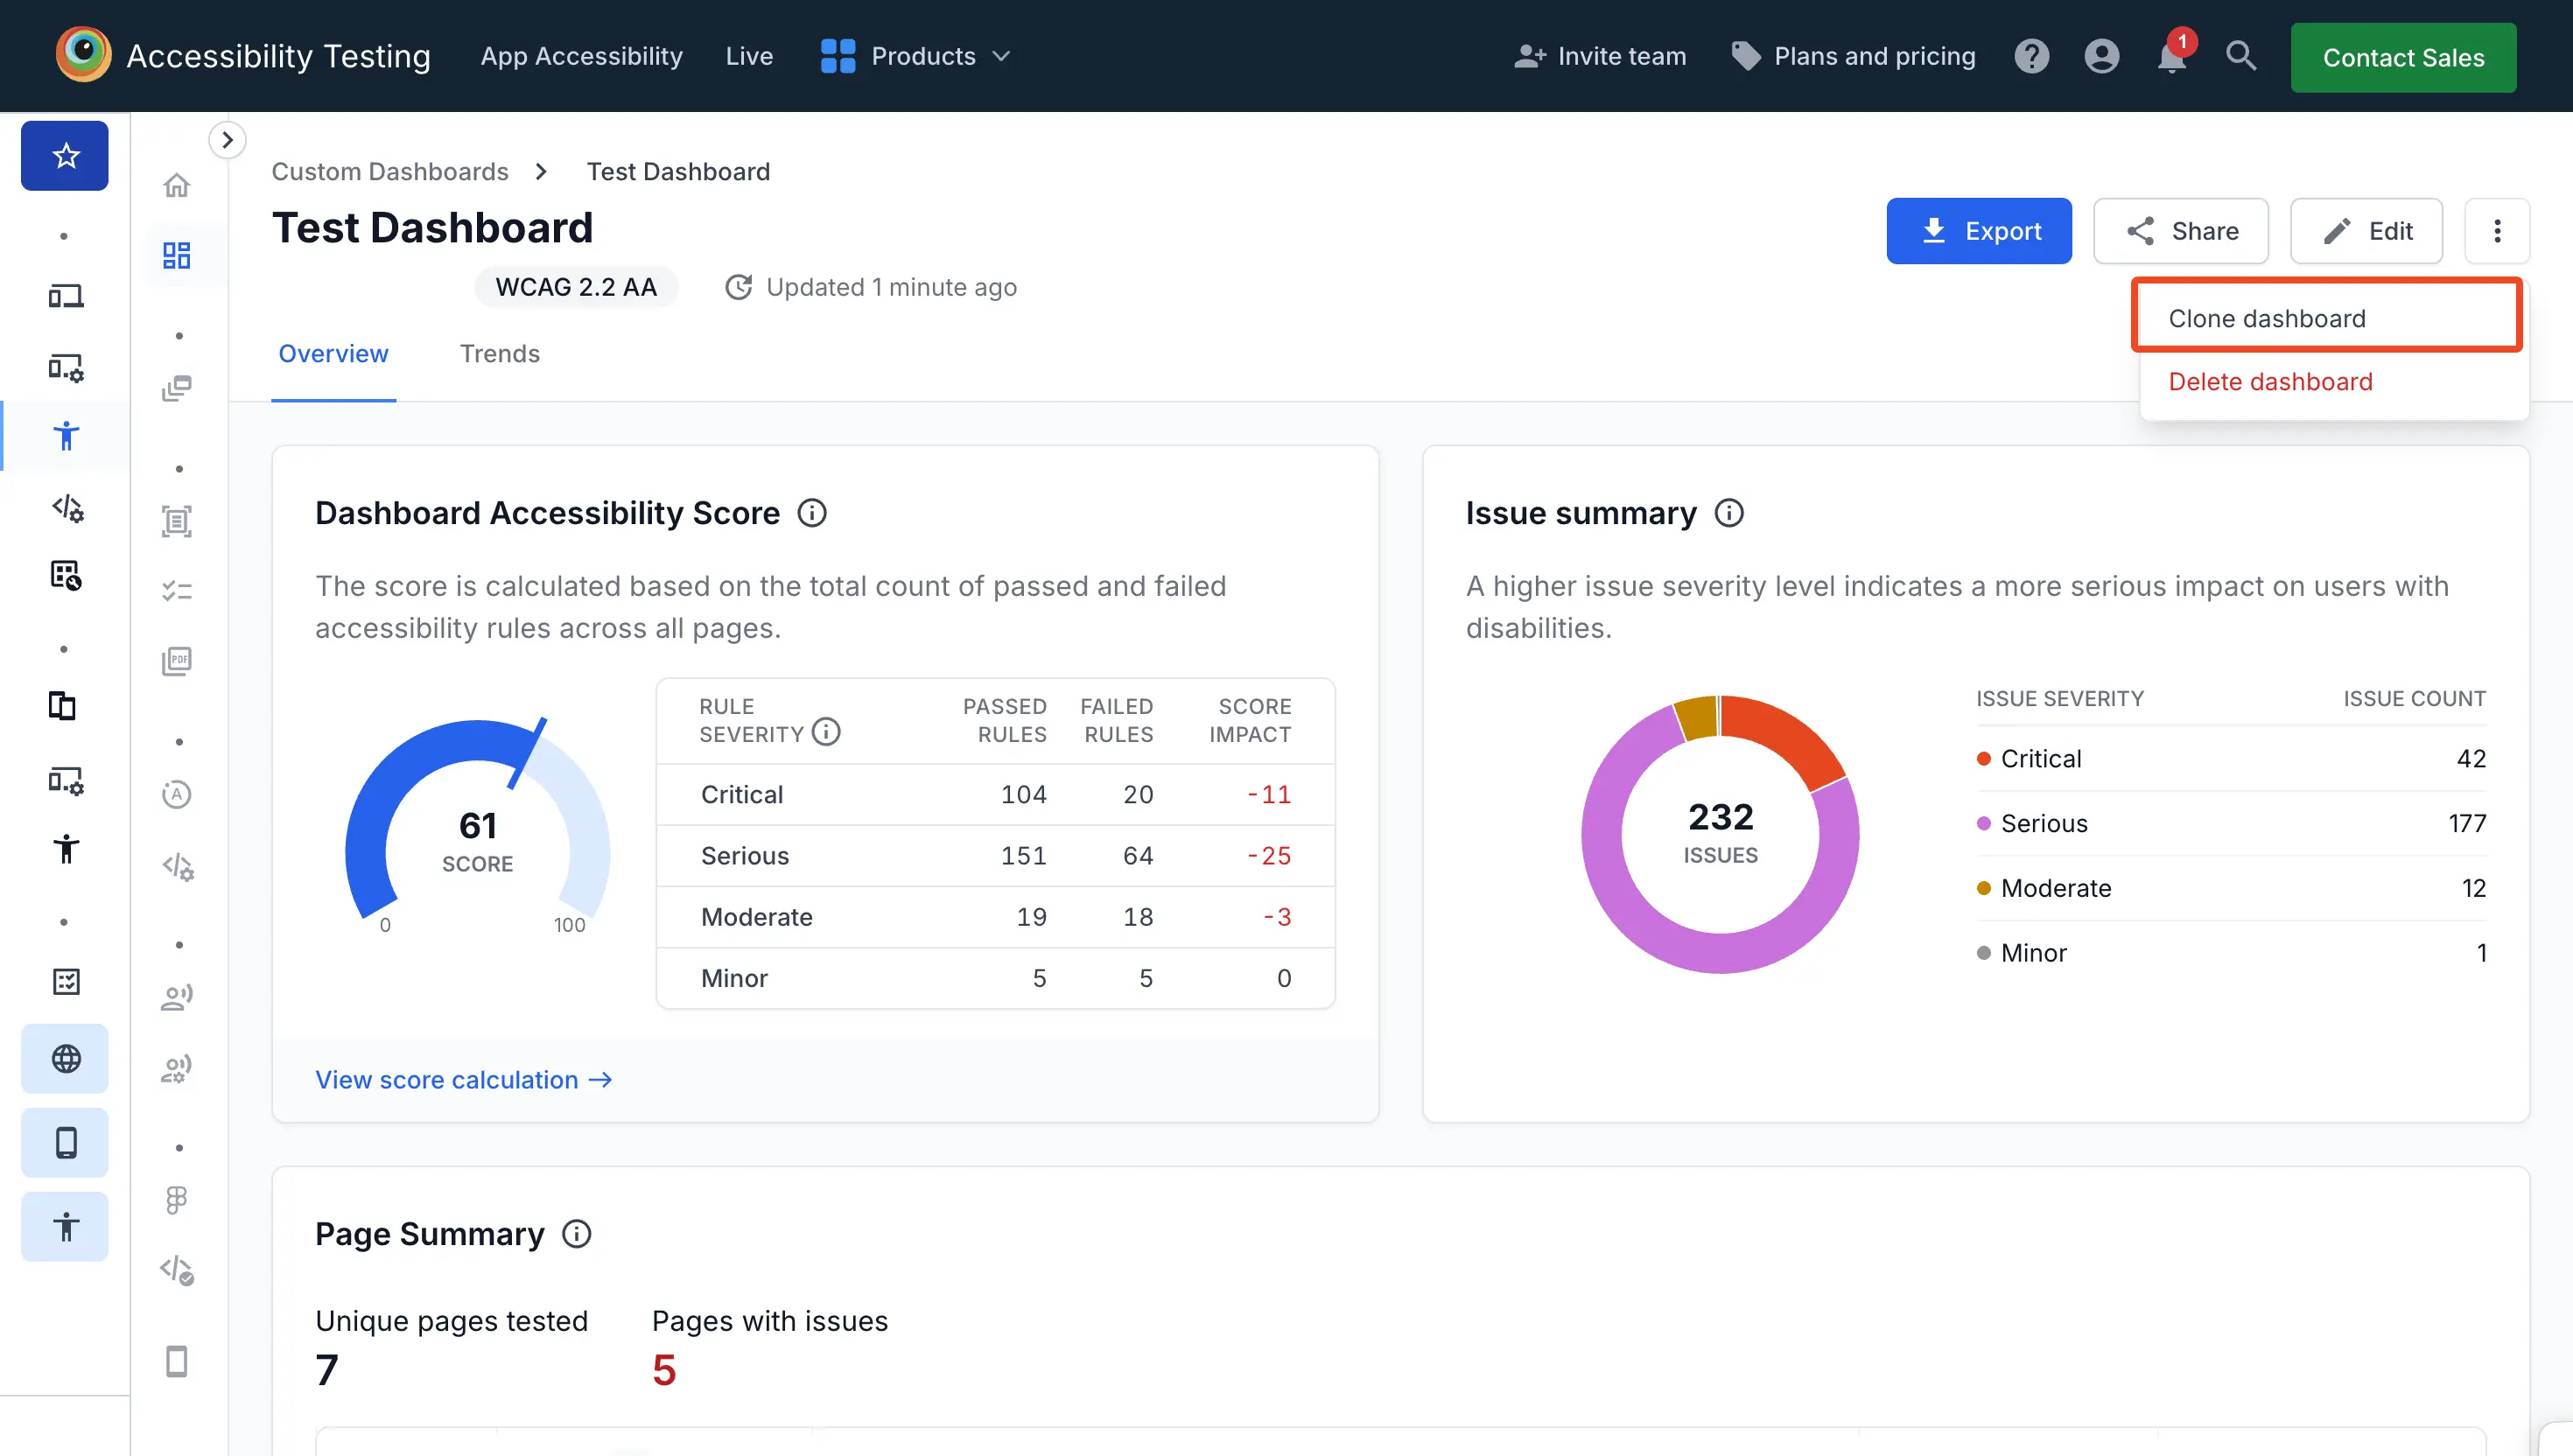2573x1456 pixels.
Task: Click Invite team in the header
Action: 1600,56
